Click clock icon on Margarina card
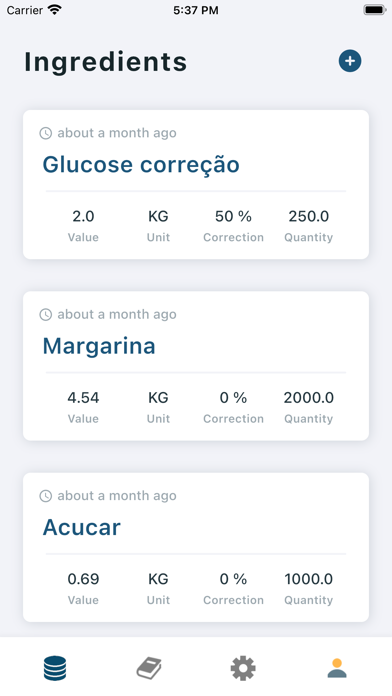 (46, 315)
